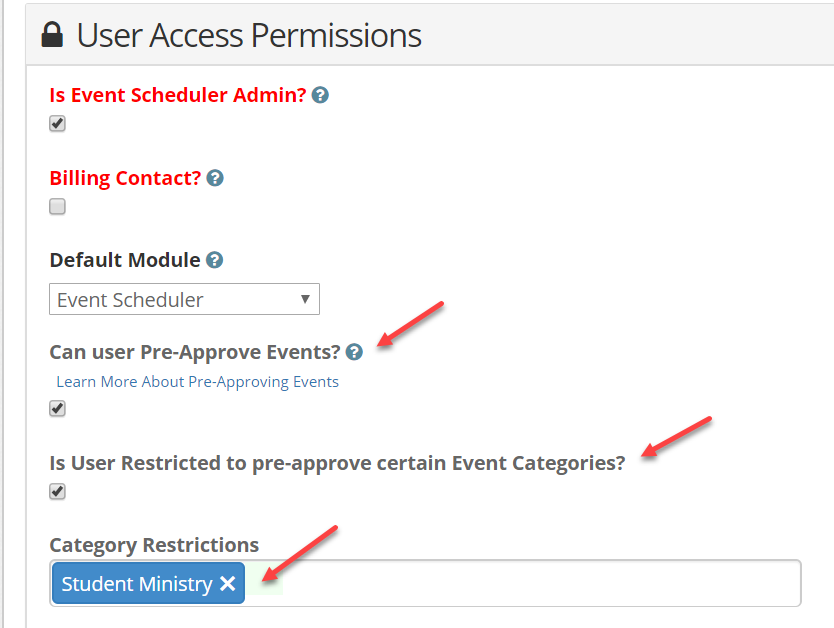Show help tooltip for Default Module
The height and width of the screenshot is (628, 834).
[214, 260]
